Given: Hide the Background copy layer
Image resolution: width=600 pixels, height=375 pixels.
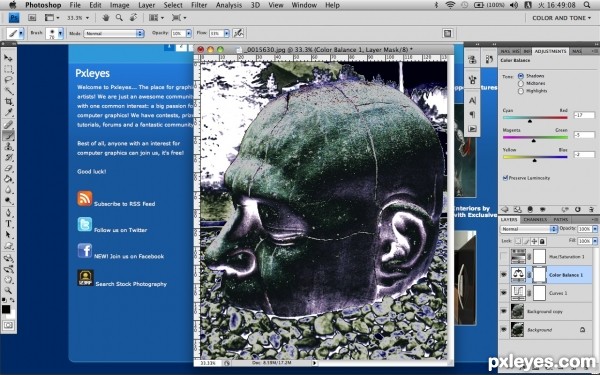Looking at the screenshot, I should 504,311.
